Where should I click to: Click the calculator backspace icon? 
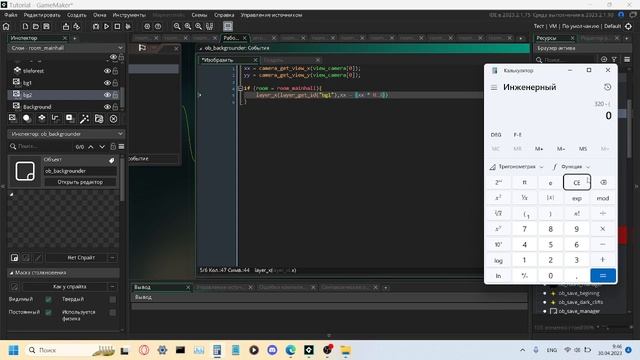click(603, 182)
